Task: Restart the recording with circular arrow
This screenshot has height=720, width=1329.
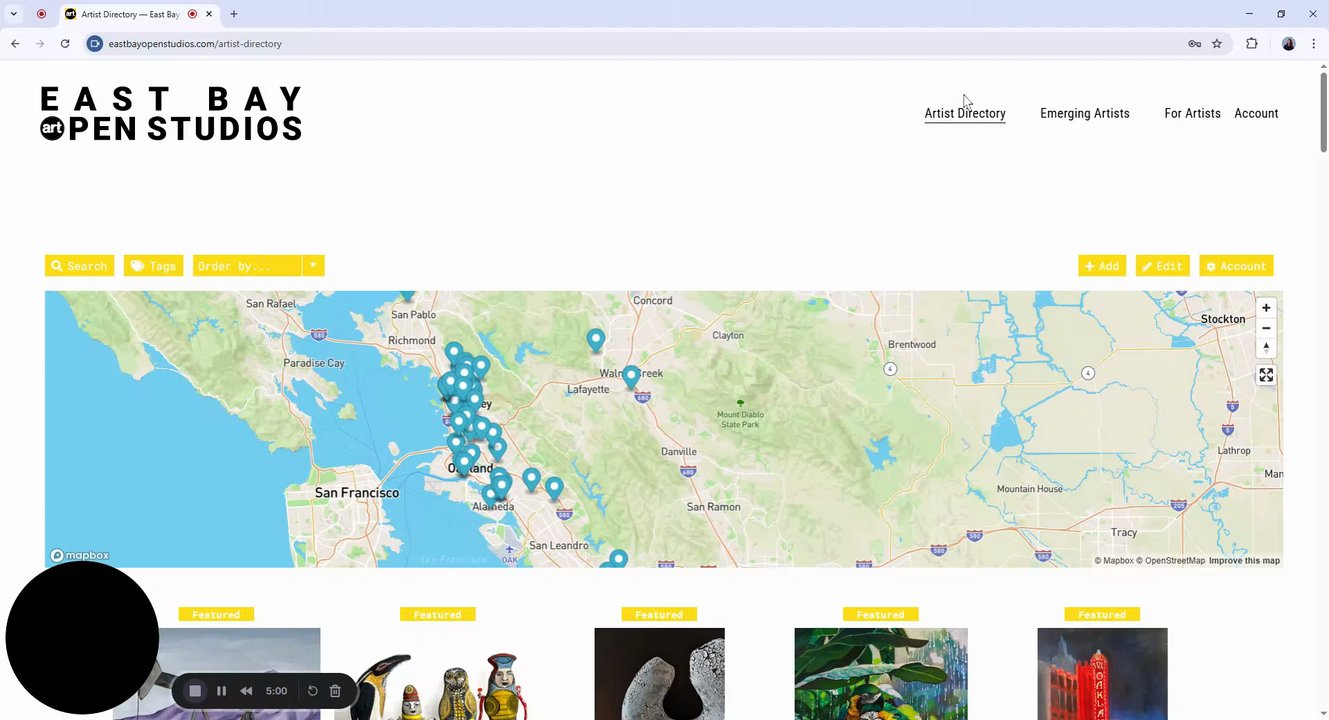Action: pyautogui.click(x=312, y=691)
